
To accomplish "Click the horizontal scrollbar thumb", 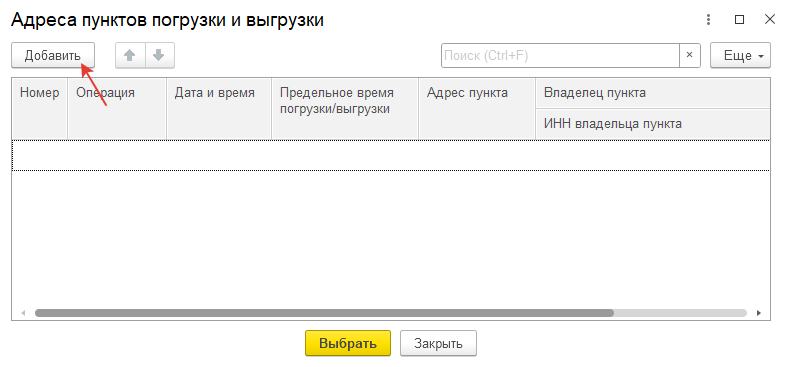I will (x=324, y=313).
